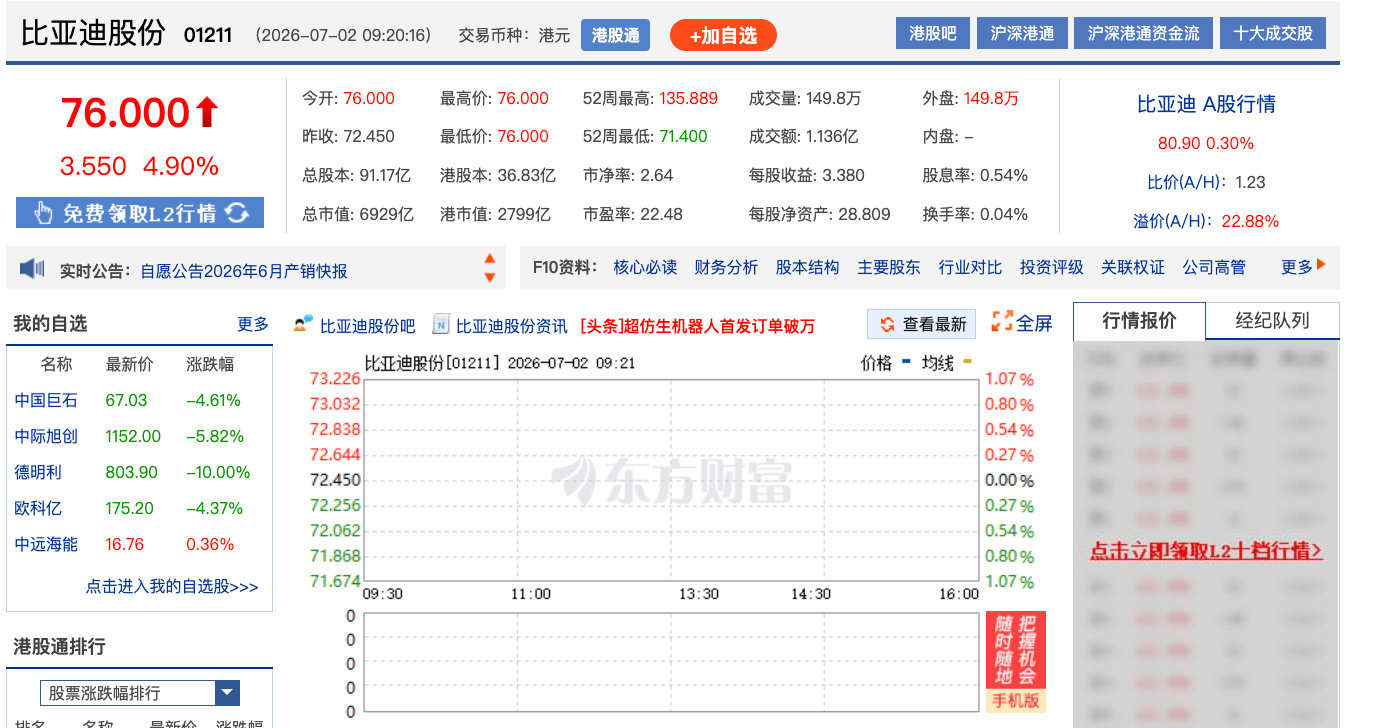Open the 十大成交股 button
Screen dimensions: 1398x728
[x=1273, y=33]
